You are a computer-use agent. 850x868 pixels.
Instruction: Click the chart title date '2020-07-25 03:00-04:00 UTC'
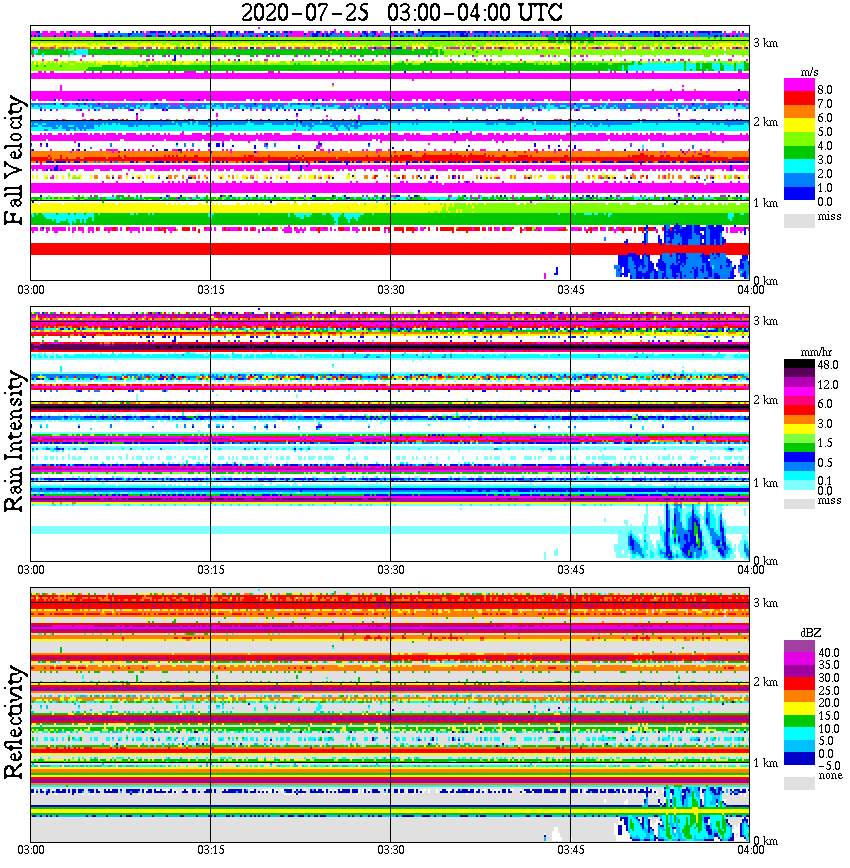point(401,12)
